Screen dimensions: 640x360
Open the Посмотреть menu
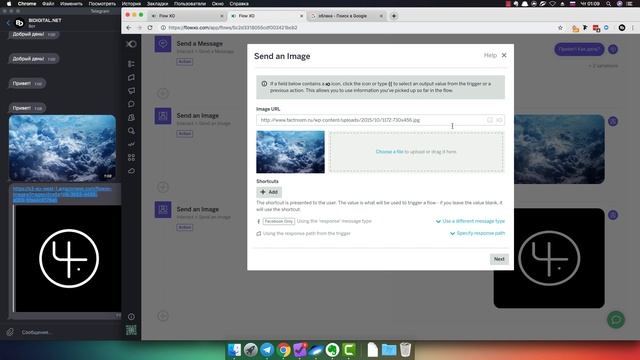coord(102,4)
